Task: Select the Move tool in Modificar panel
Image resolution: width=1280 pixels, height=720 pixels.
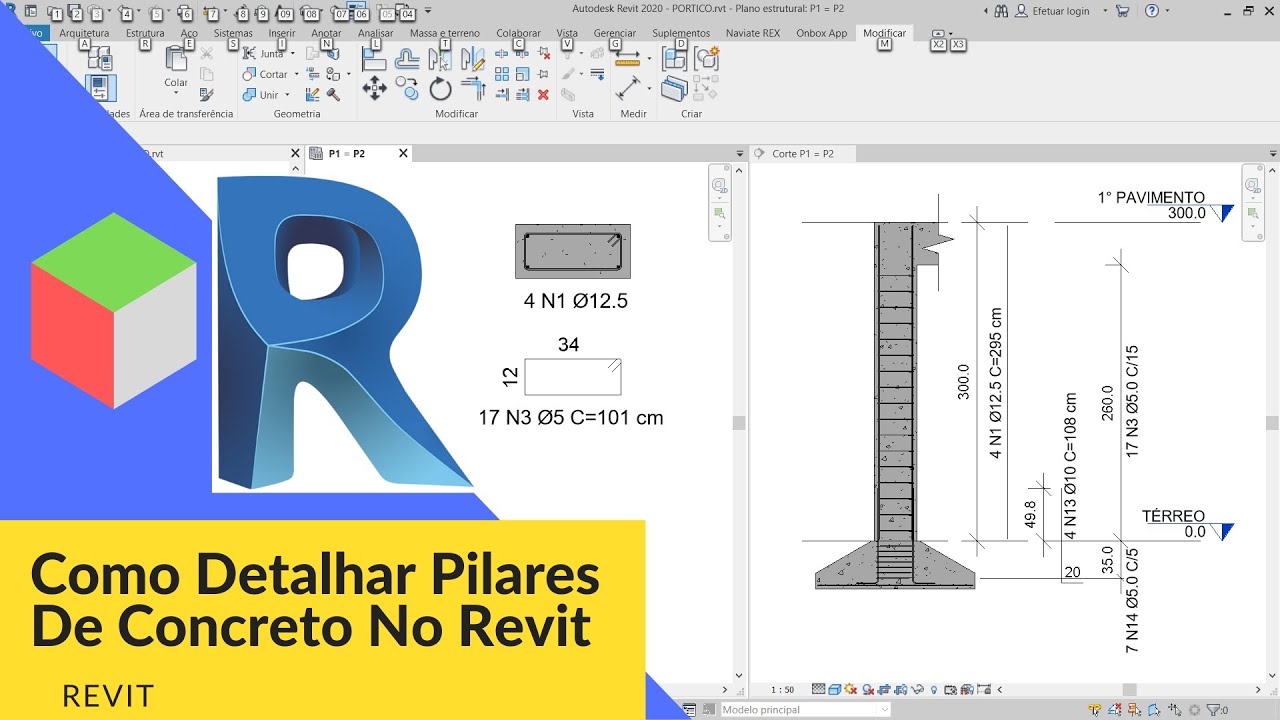Action: click(x=374, y=88)
